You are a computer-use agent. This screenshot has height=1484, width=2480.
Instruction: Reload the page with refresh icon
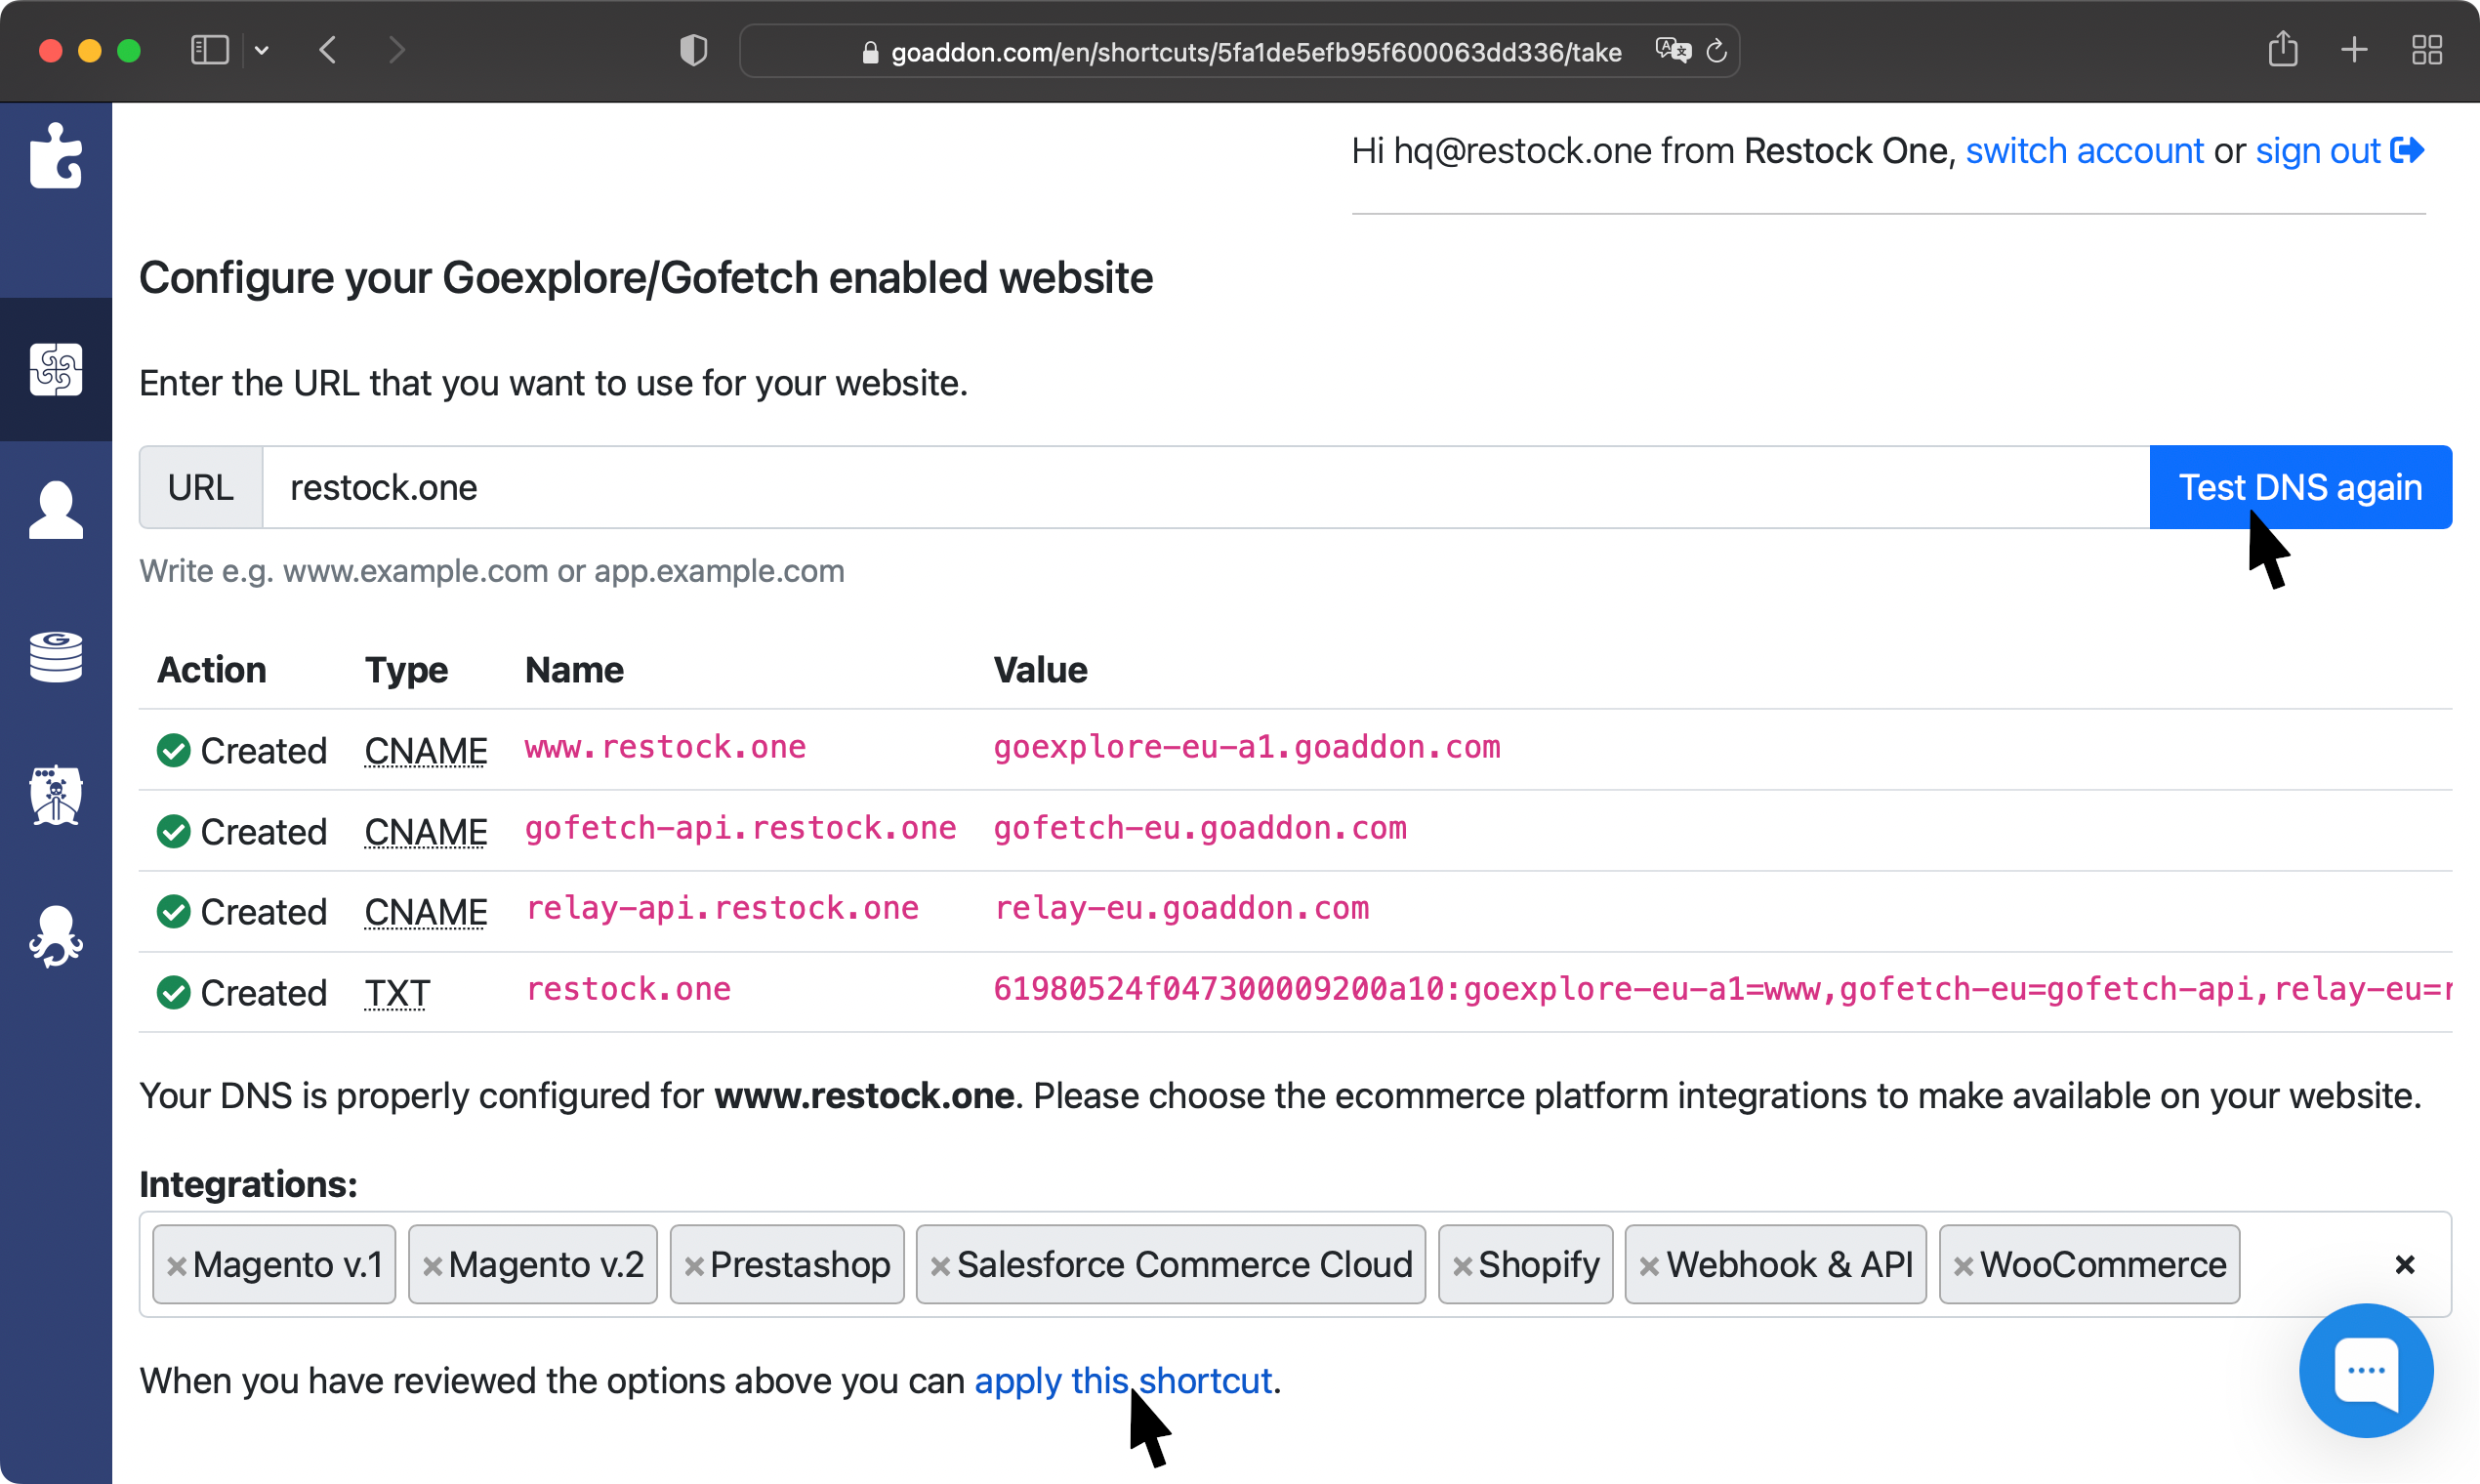(1716, 51)
